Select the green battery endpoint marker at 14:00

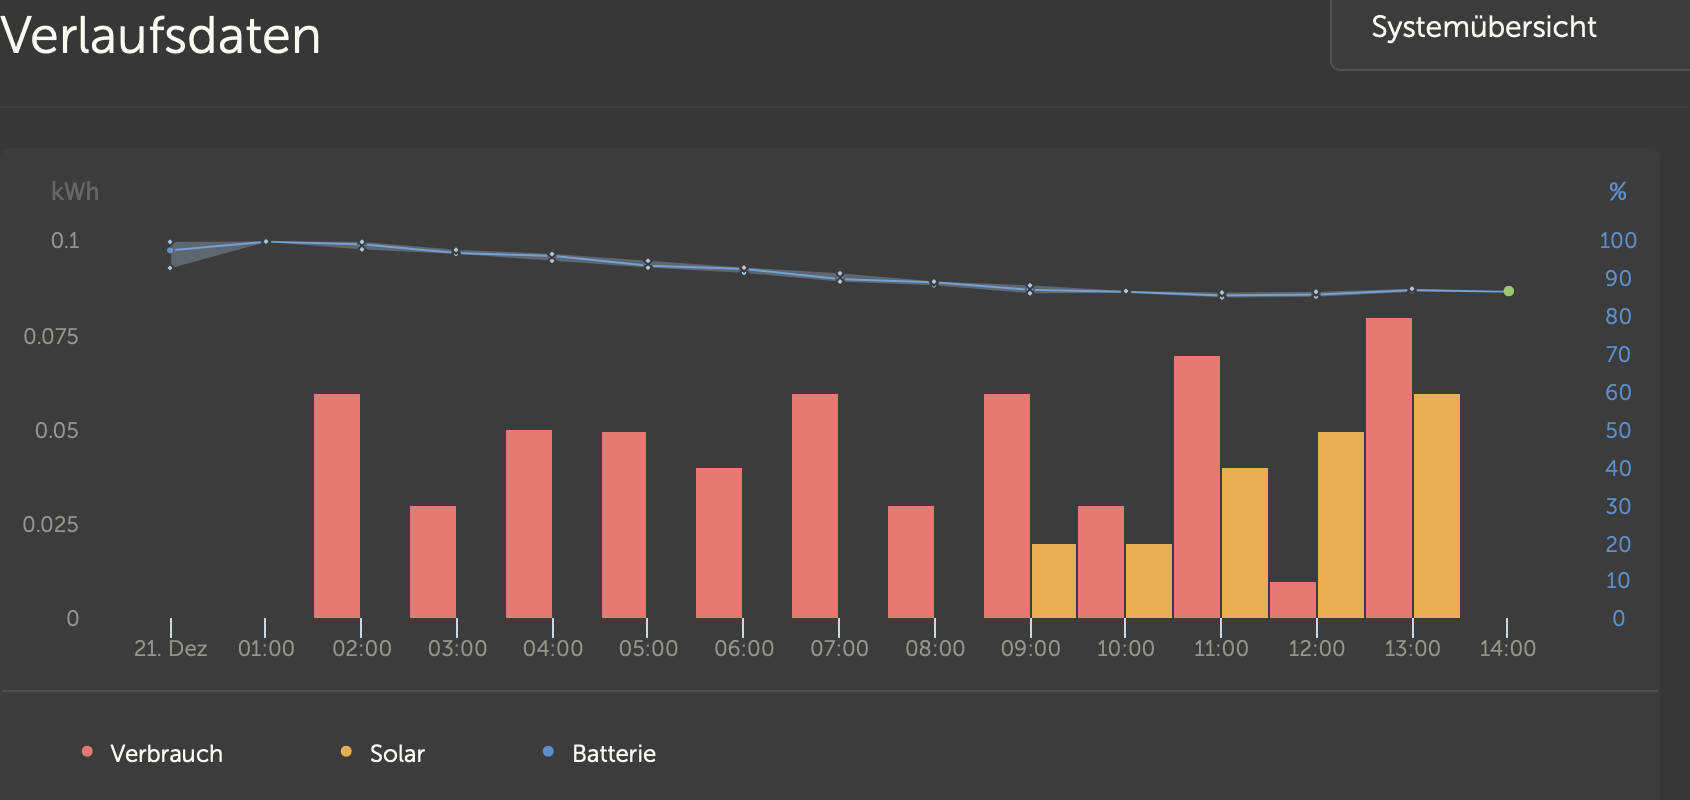point(1508,291)
